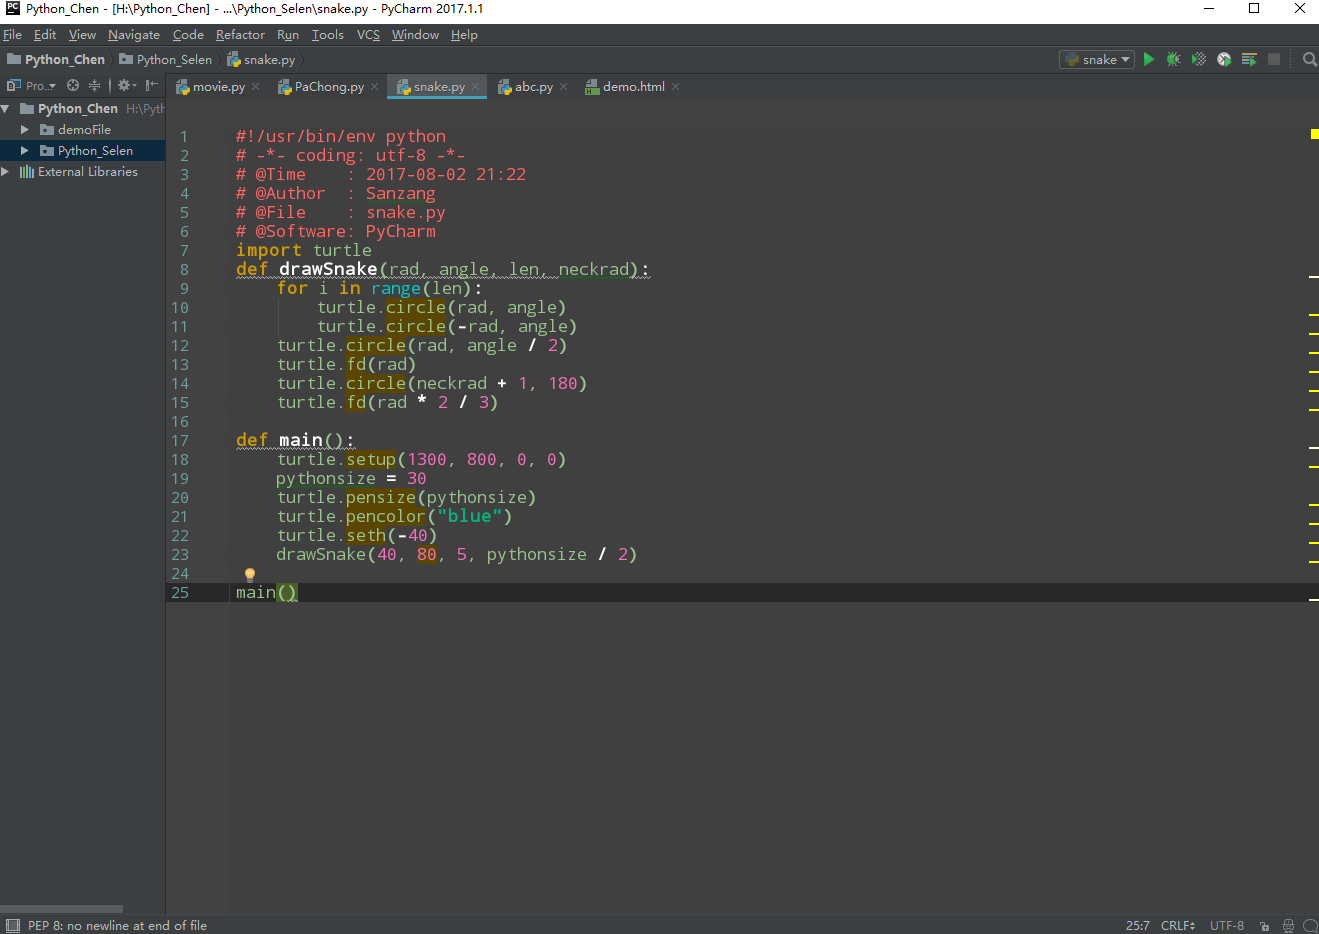
Task: Expand the demoFile folder in project tree
Action: 25,130
